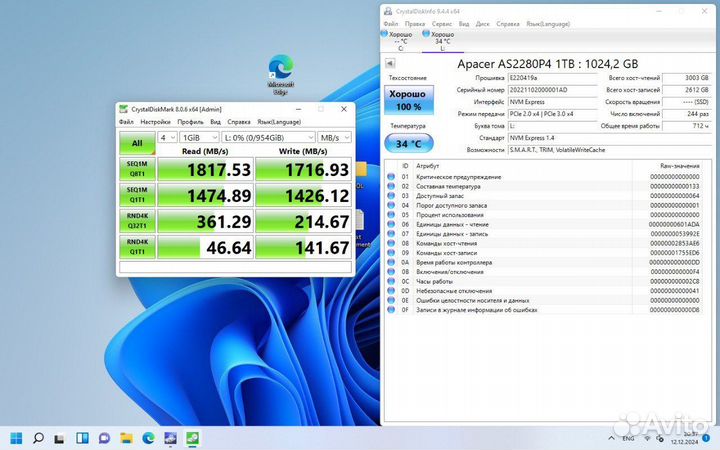Click the Apacer AS2280P4 1TB model title
This screenshot has width=720, height=450.
click(547, 64)
